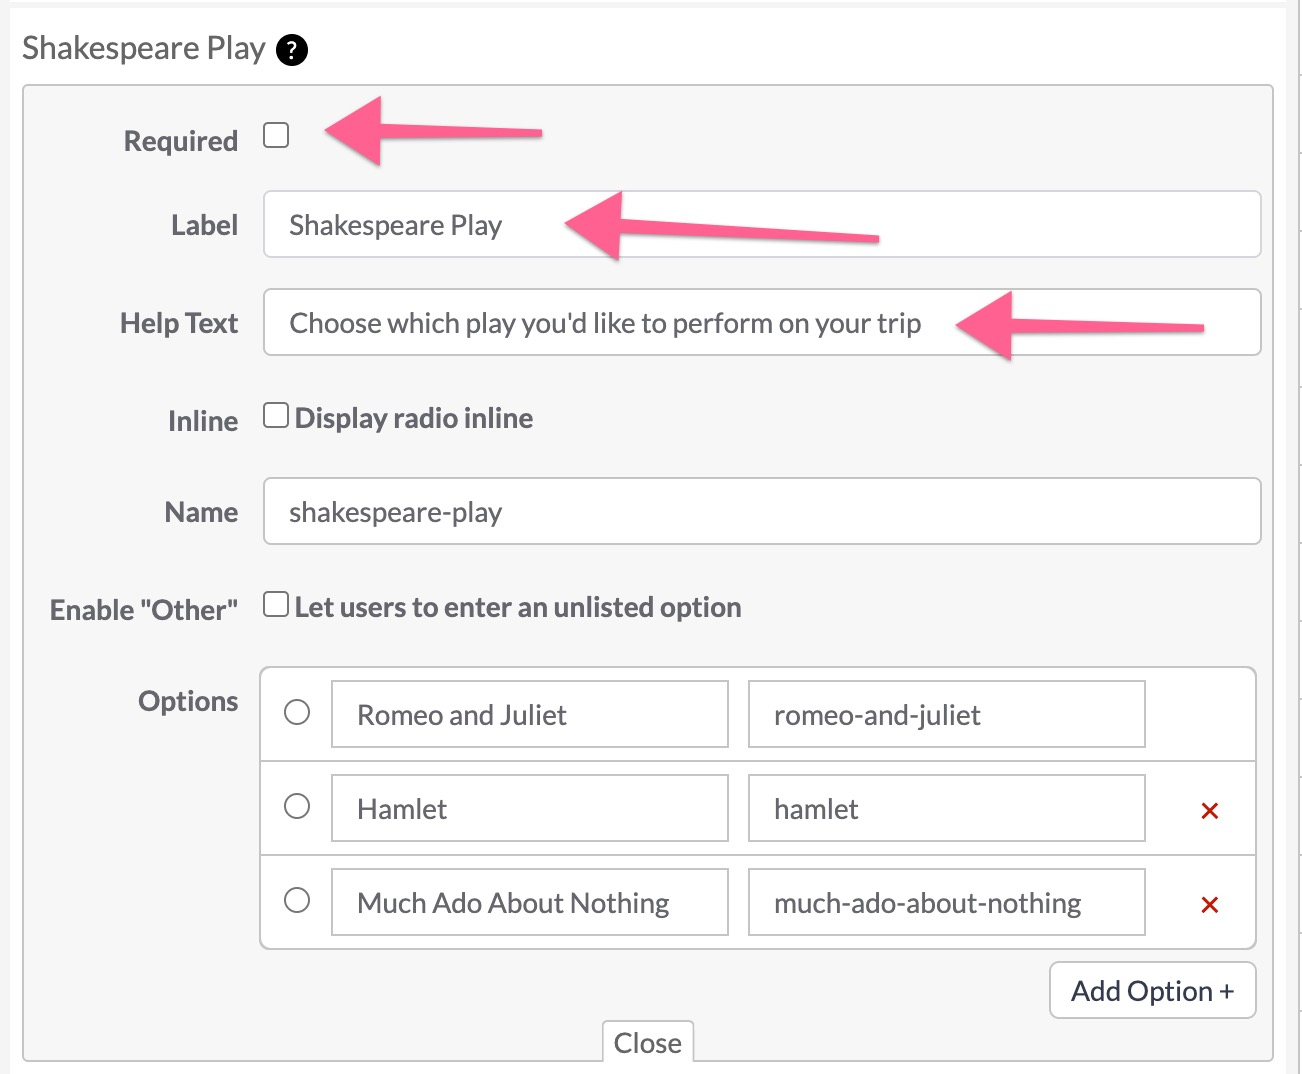Focus the Label field with Shakespeare Play
Viewport: 1302px width, 1074px height.
(x=762, y=224)
